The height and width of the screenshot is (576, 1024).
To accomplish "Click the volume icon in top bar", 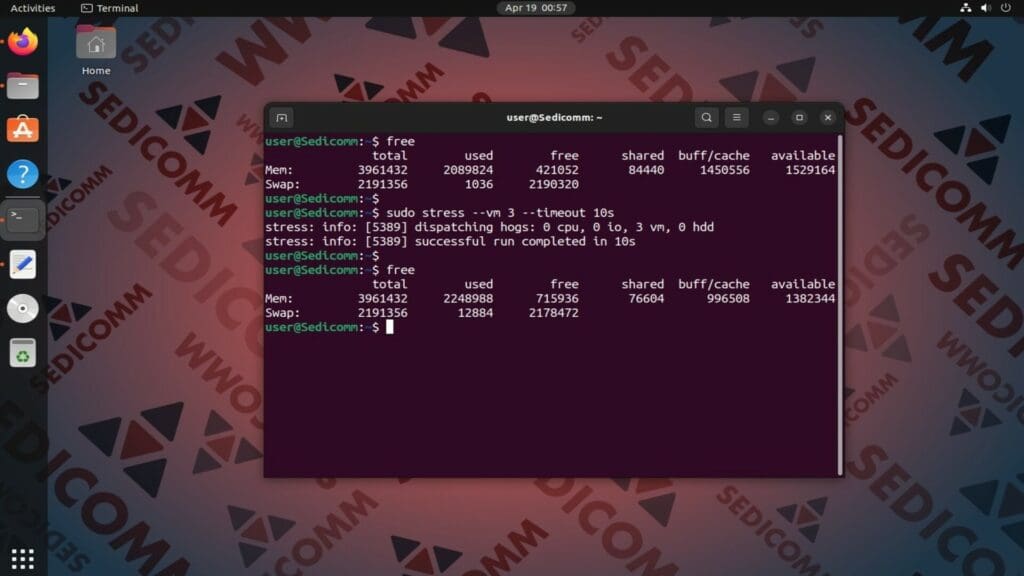I will (985, 8).
